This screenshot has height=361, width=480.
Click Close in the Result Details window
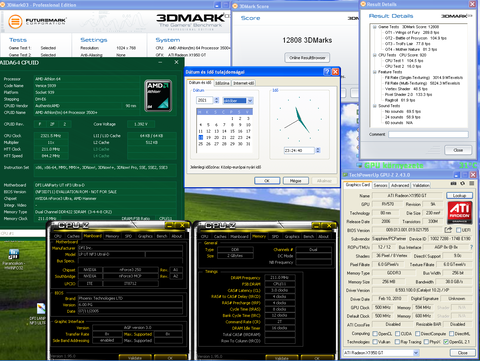point(458,150)
